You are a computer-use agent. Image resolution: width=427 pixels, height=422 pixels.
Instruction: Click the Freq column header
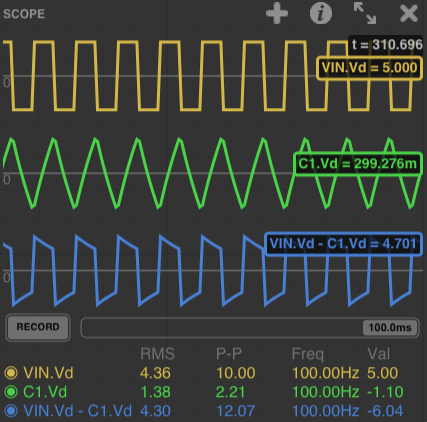coord(308,354)
